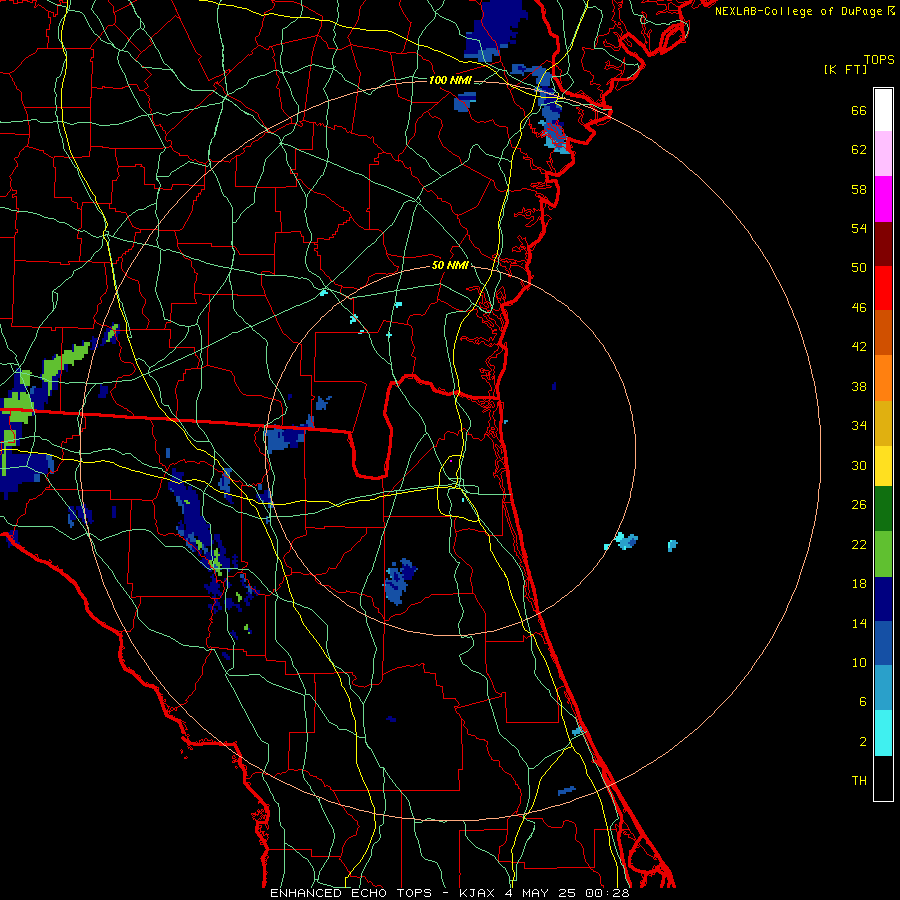Click the legend value "42"
The image size is (900, 900).
(859, 347)
